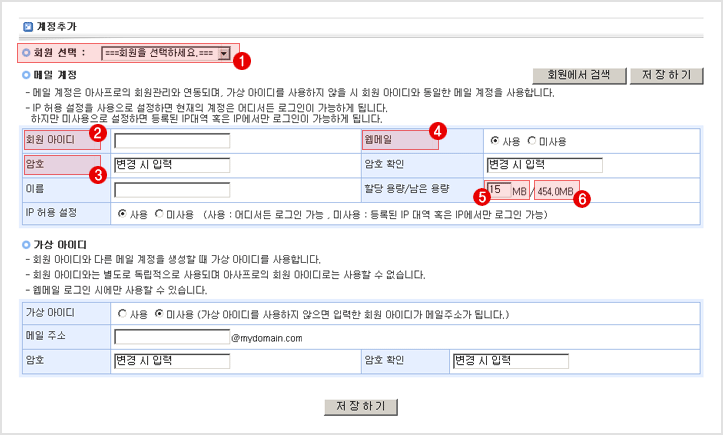The width and height of the screenshot is (723, 435).
Task: Click red marker number 2
Action: (99, 132)
